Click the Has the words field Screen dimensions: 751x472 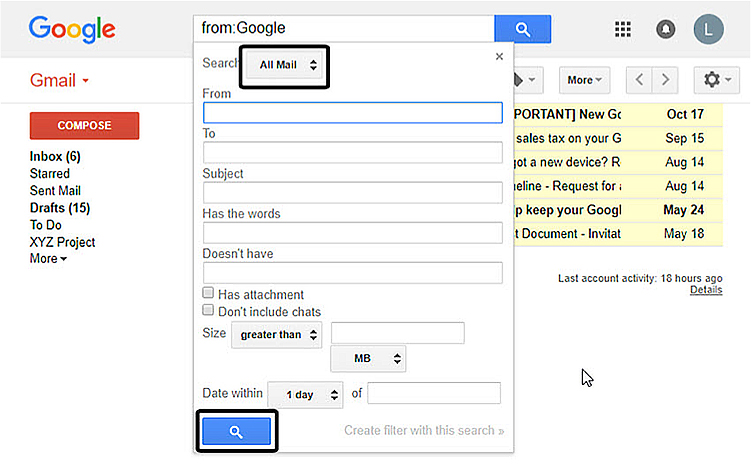(x=353, y=232)
